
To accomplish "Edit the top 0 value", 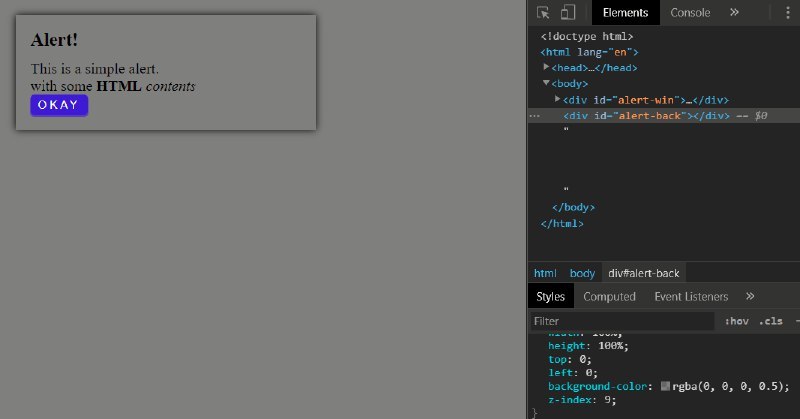I will (582, 359).
